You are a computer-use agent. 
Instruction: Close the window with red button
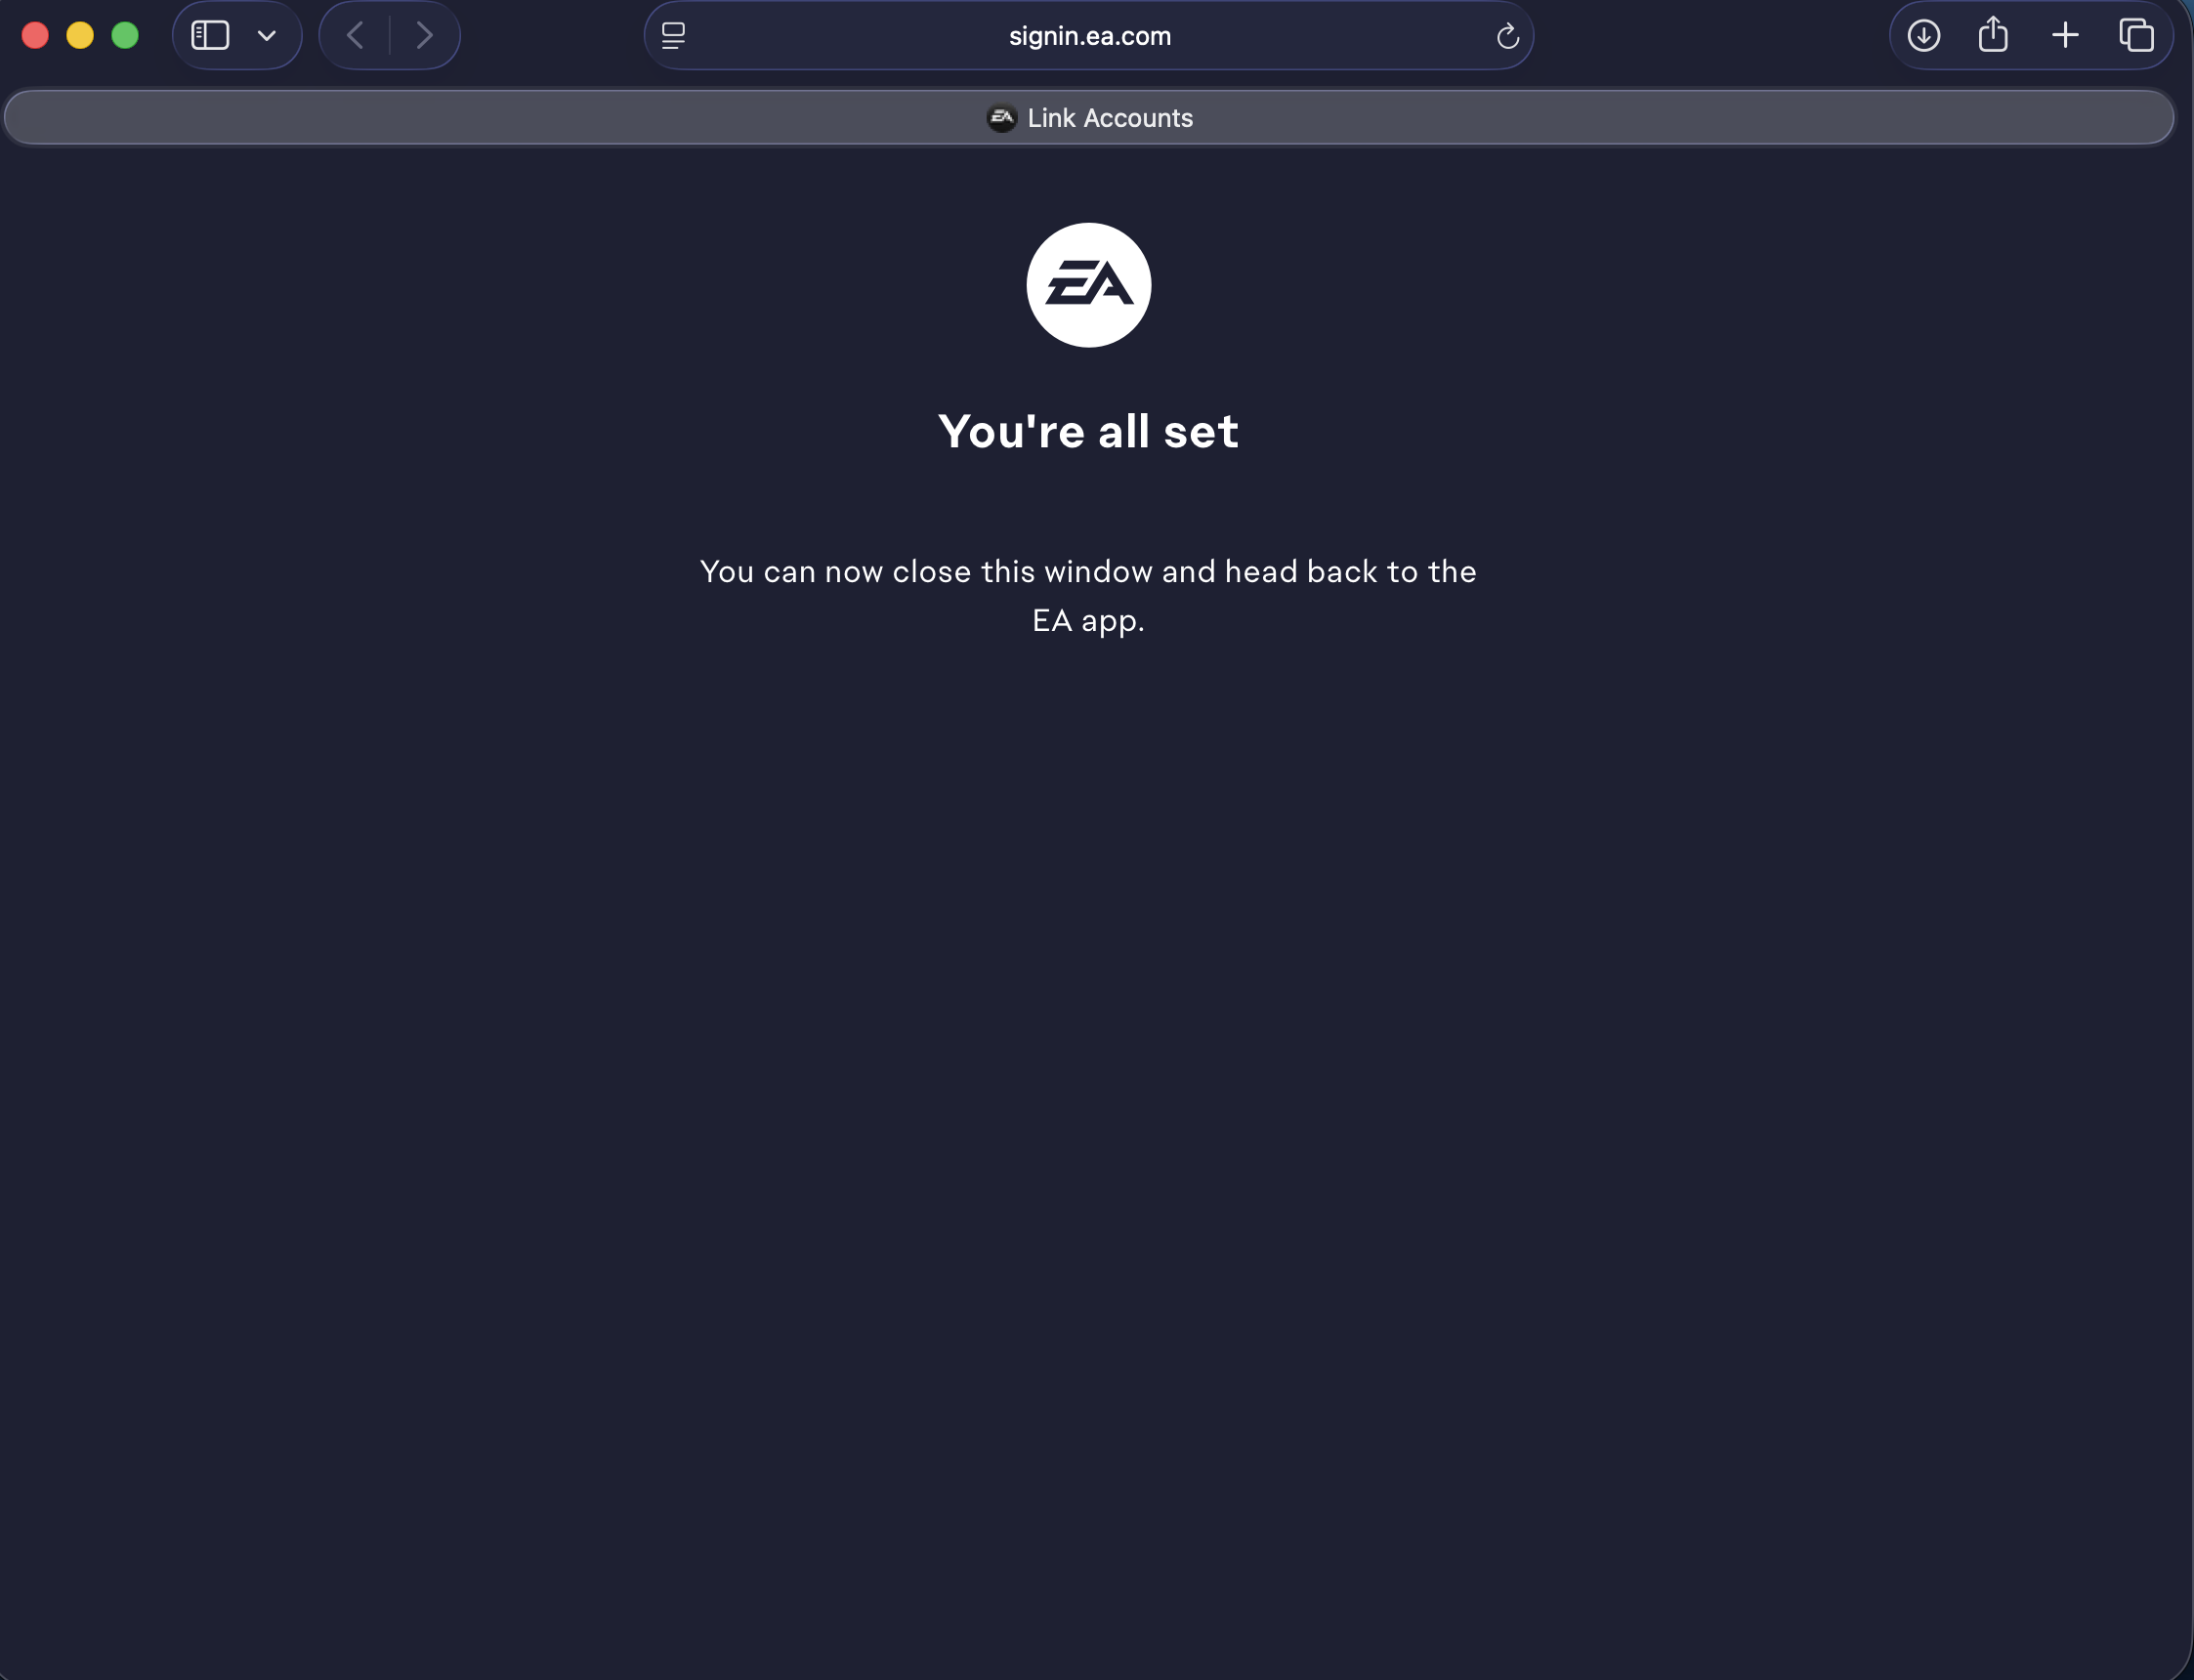[35, 36]
